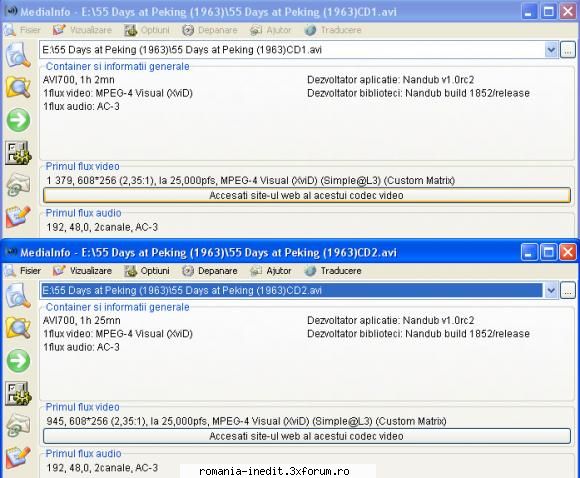Click open file icon in CD1 window sidebar

click(18, 54)
